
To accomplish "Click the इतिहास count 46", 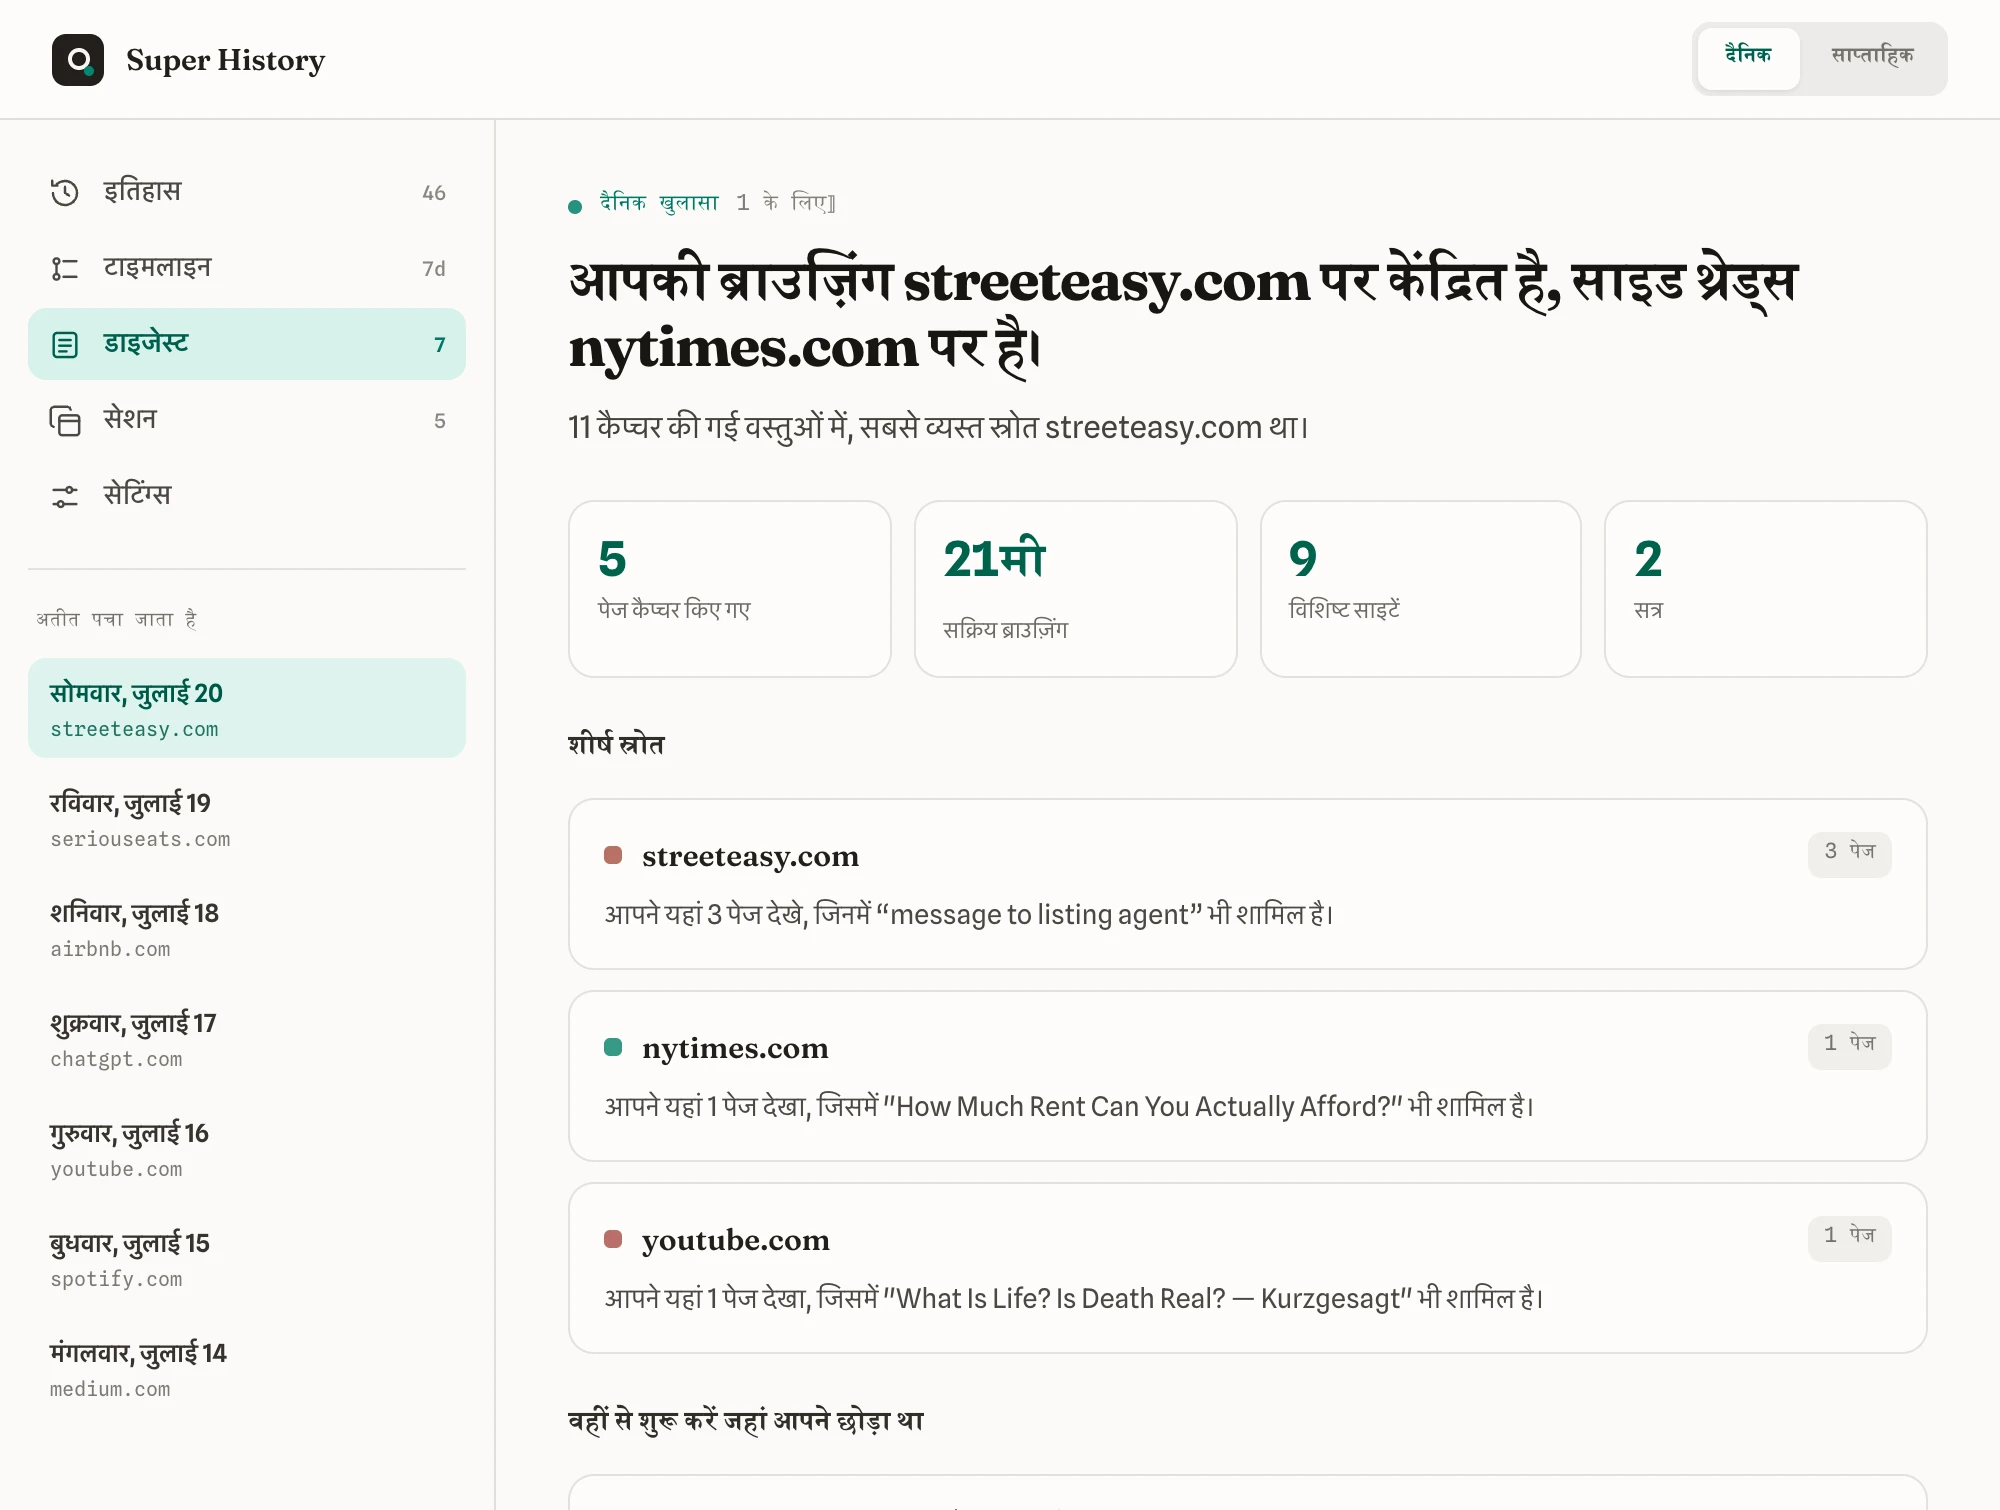I will [434, 193].
